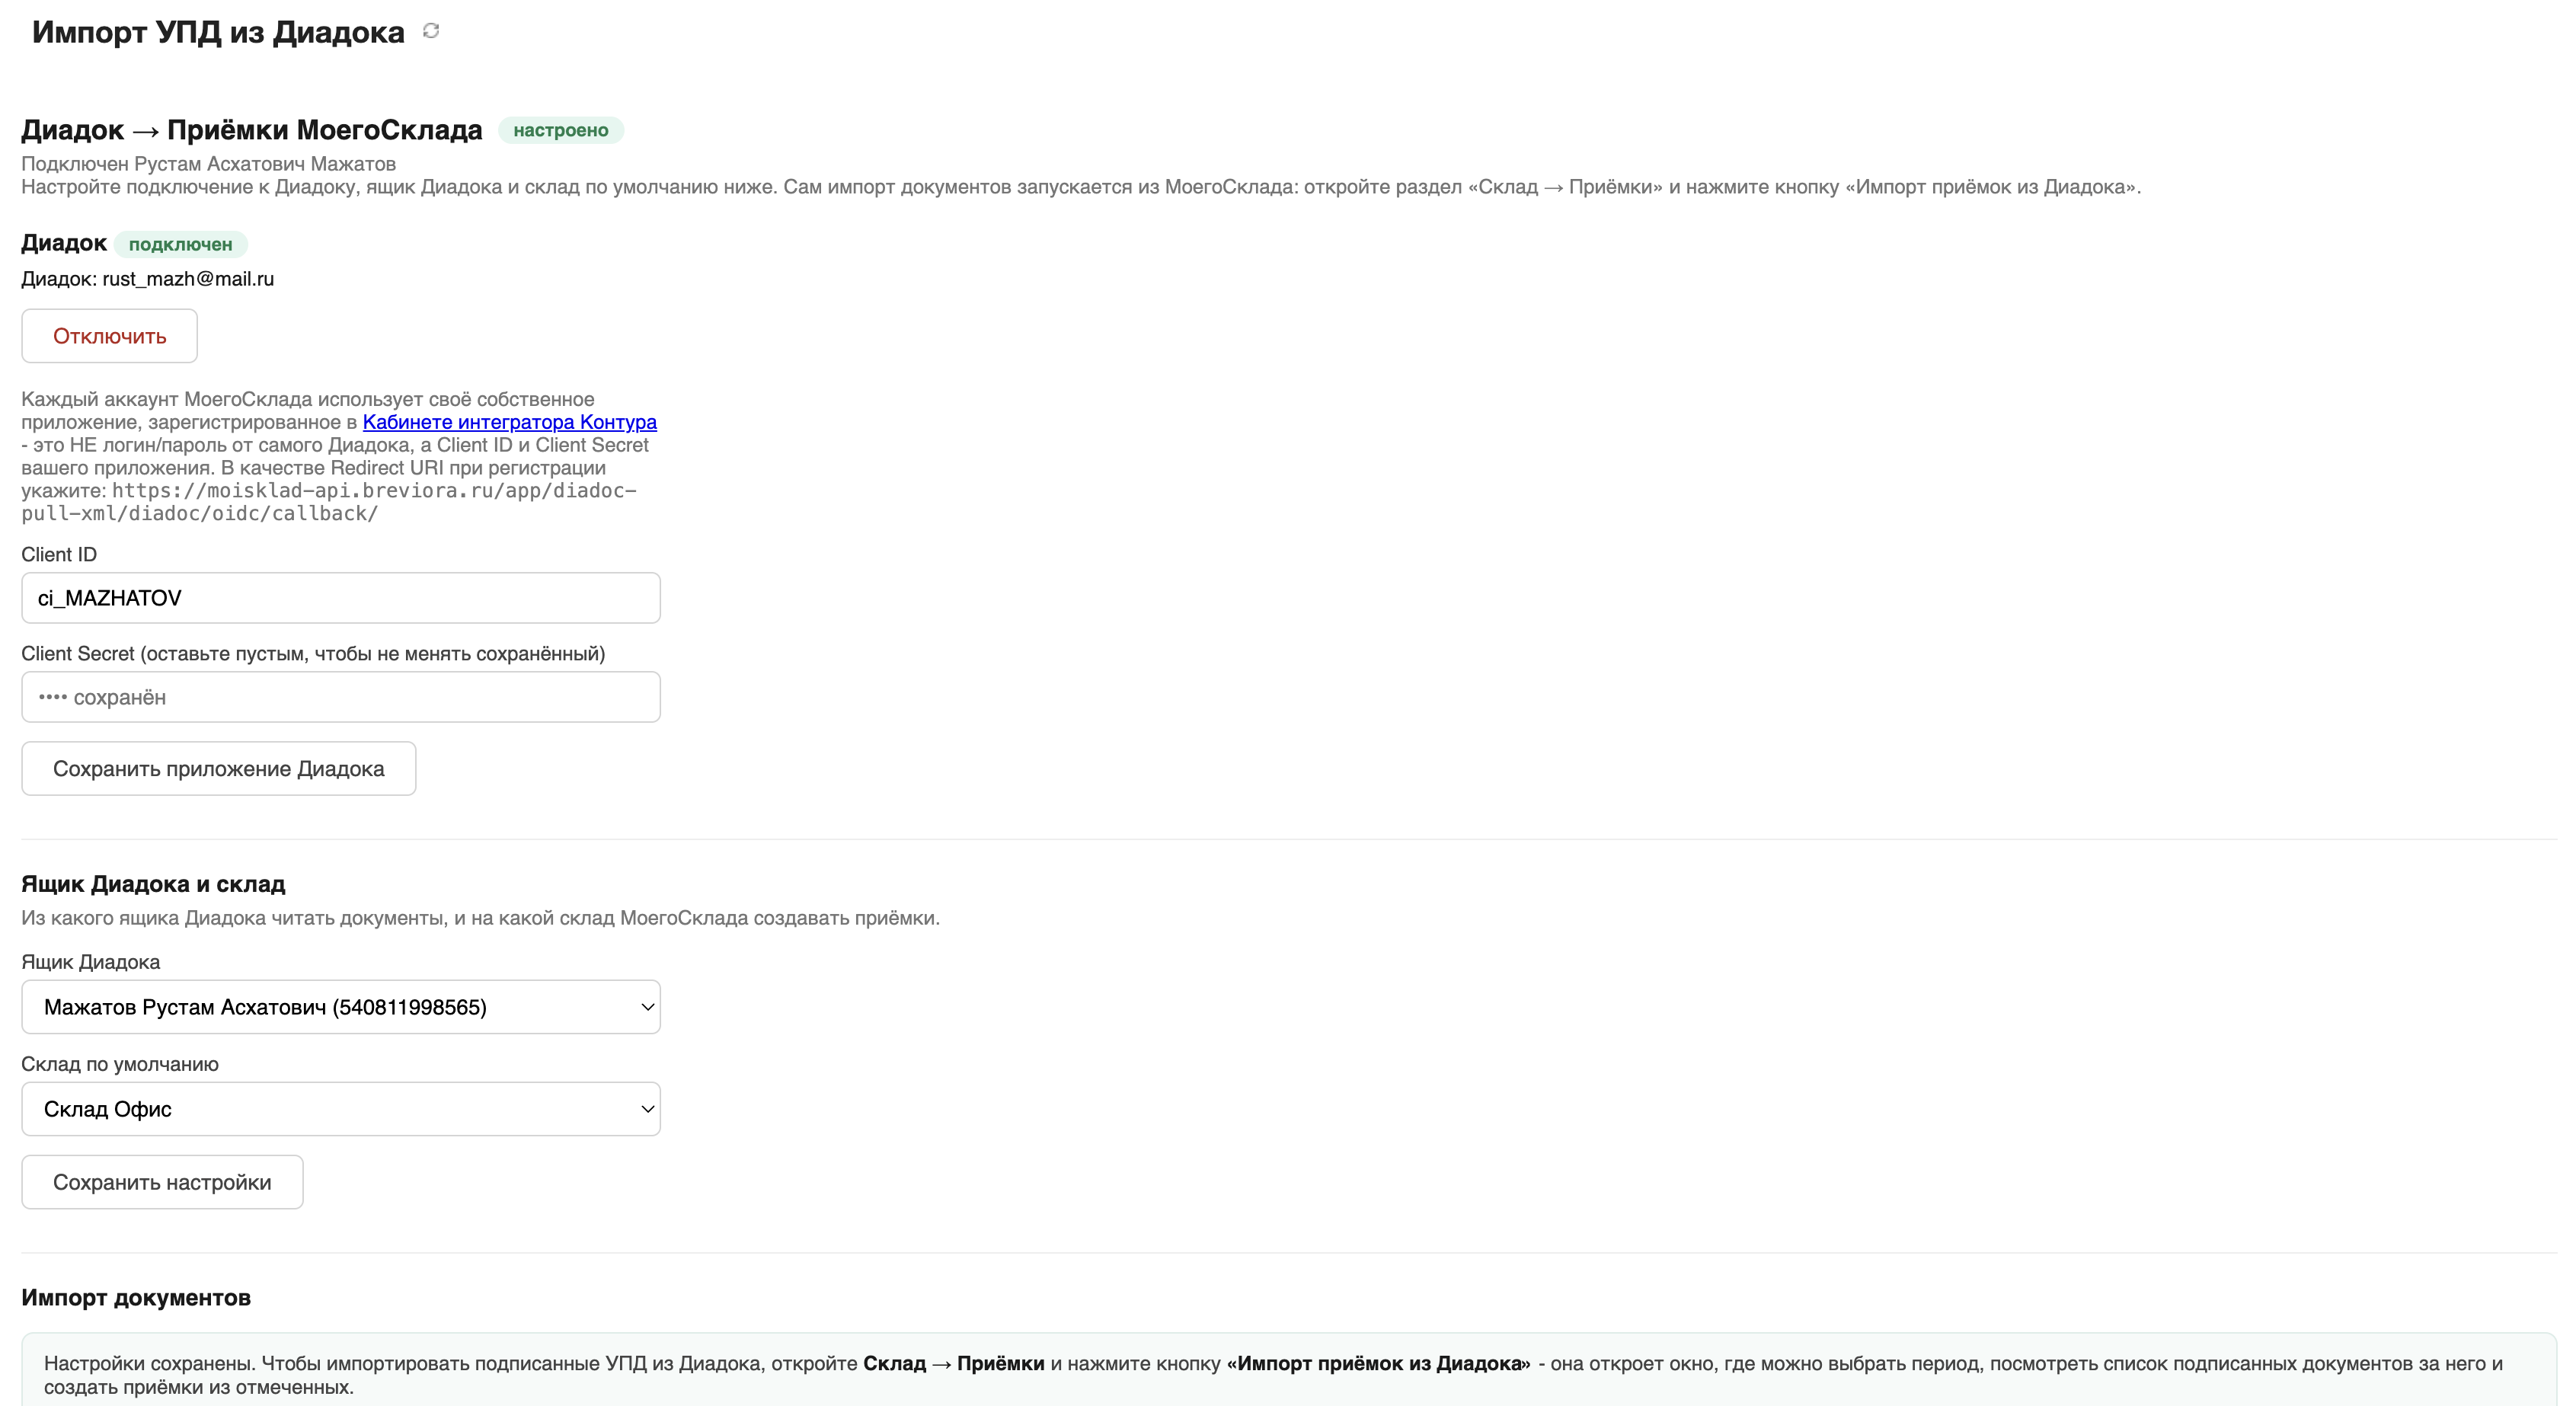Click the green настроено status badge
This screenshot has height=1406, width=2576.
(x=561, y=130)
